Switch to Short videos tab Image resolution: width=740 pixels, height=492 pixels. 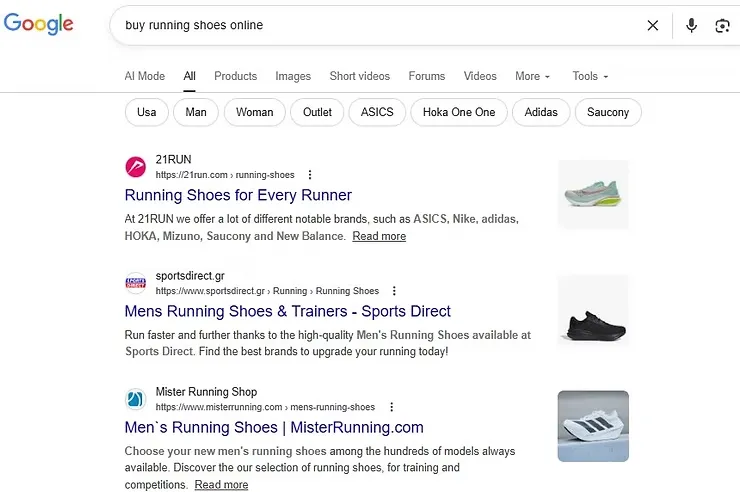360,76
